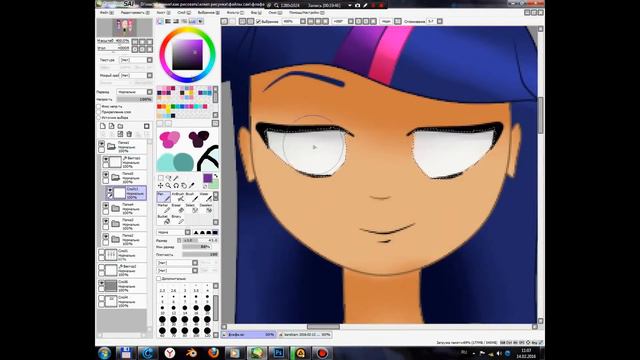This screenshot has width=640, height=360.
Task: Toggle the selection source checkbox
Action: tap(99, 118)
